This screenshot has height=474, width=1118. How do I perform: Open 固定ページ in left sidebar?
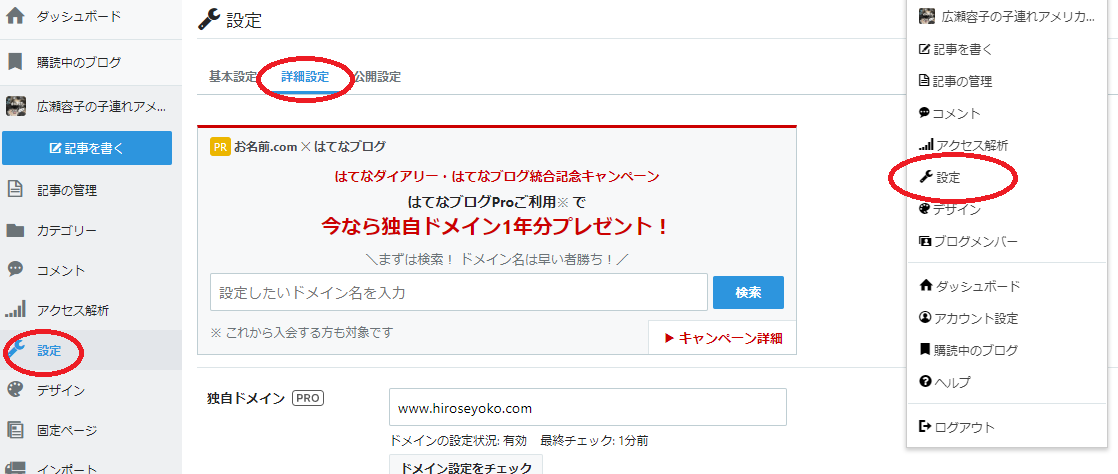(66, 430)
